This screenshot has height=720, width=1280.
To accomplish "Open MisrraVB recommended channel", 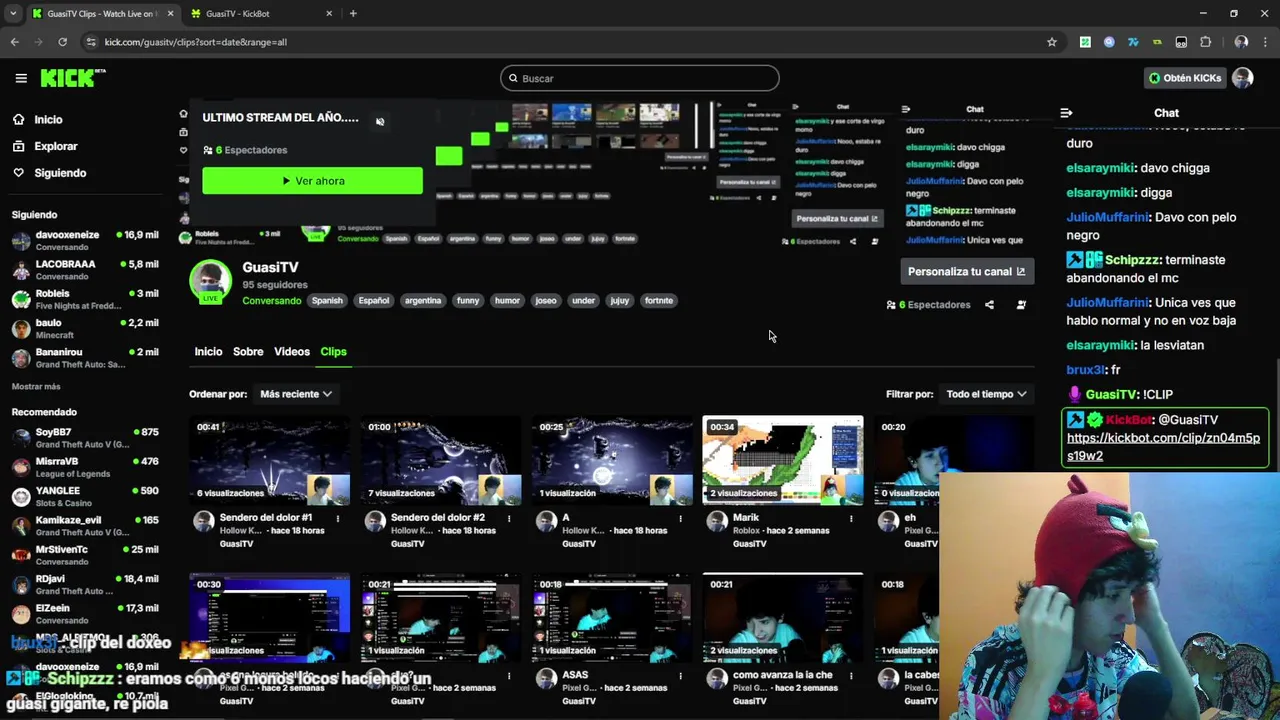I will [x=85, y=467].
